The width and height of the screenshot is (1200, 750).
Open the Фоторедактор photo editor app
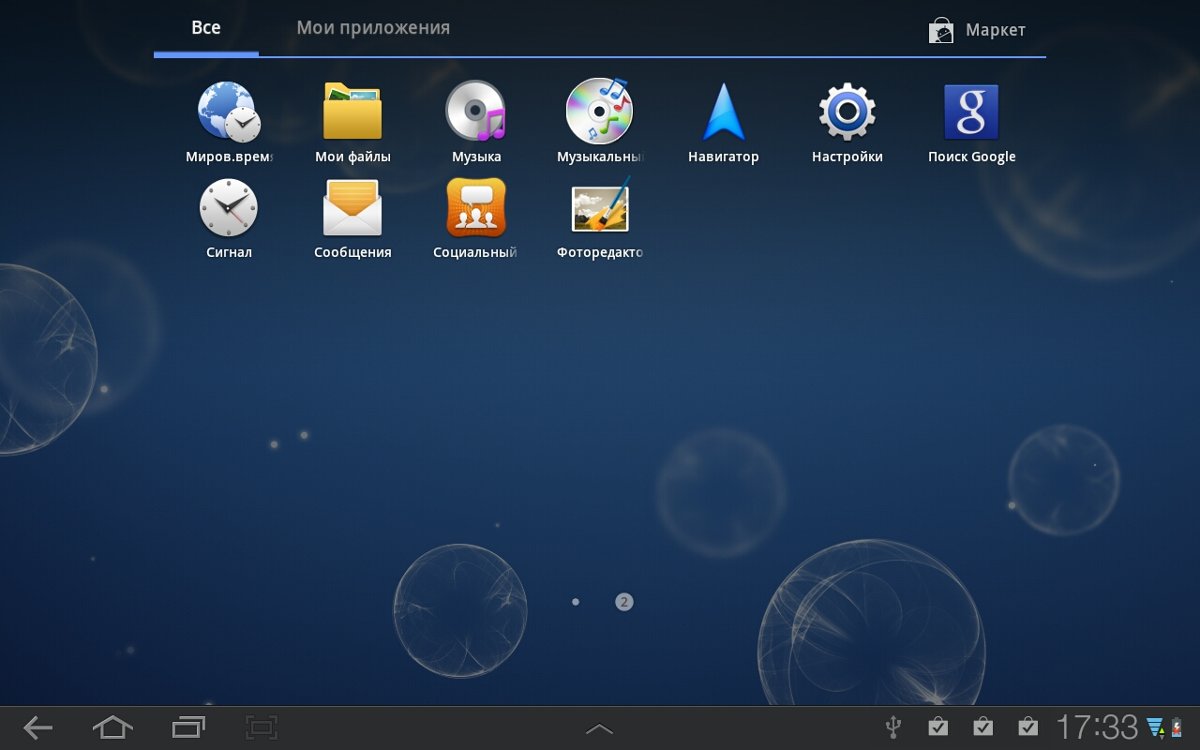coord(599,209)
